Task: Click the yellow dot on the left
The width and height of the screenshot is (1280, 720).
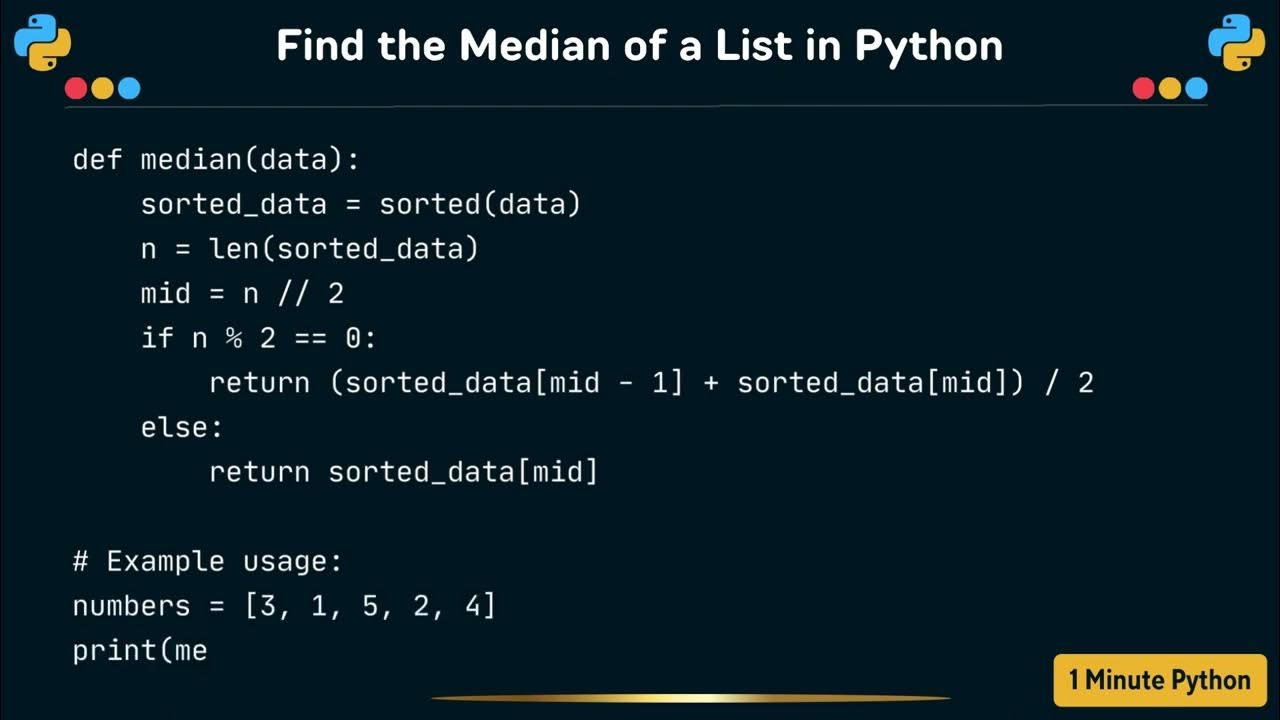Action: point(102,89)
